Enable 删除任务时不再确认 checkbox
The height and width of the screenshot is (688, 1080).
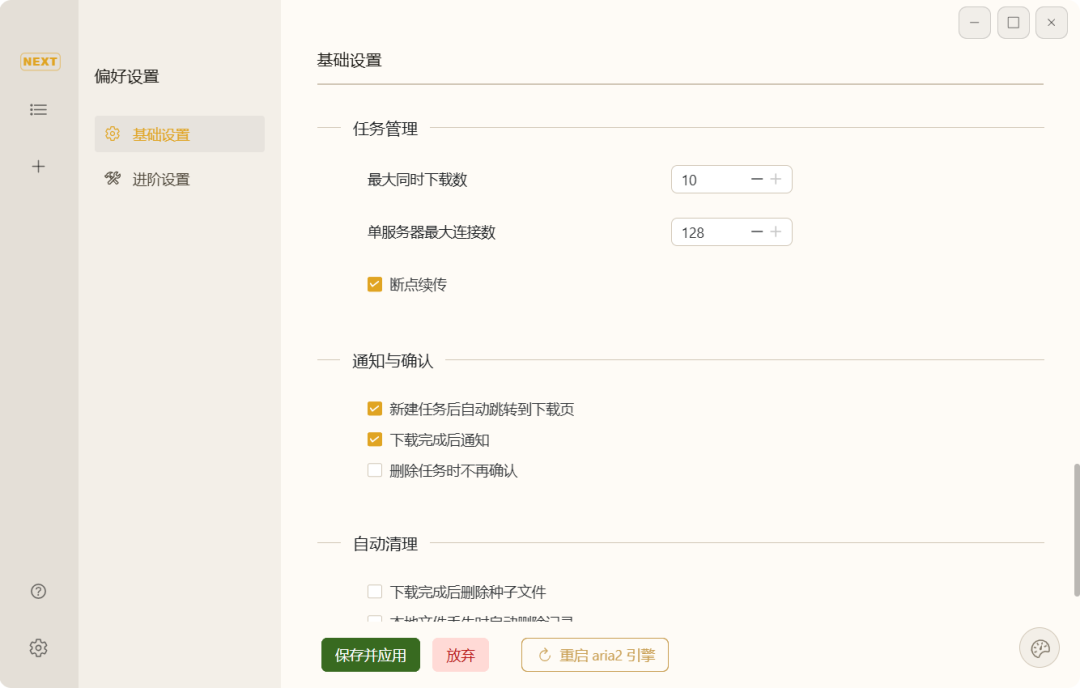click(375, 470)
